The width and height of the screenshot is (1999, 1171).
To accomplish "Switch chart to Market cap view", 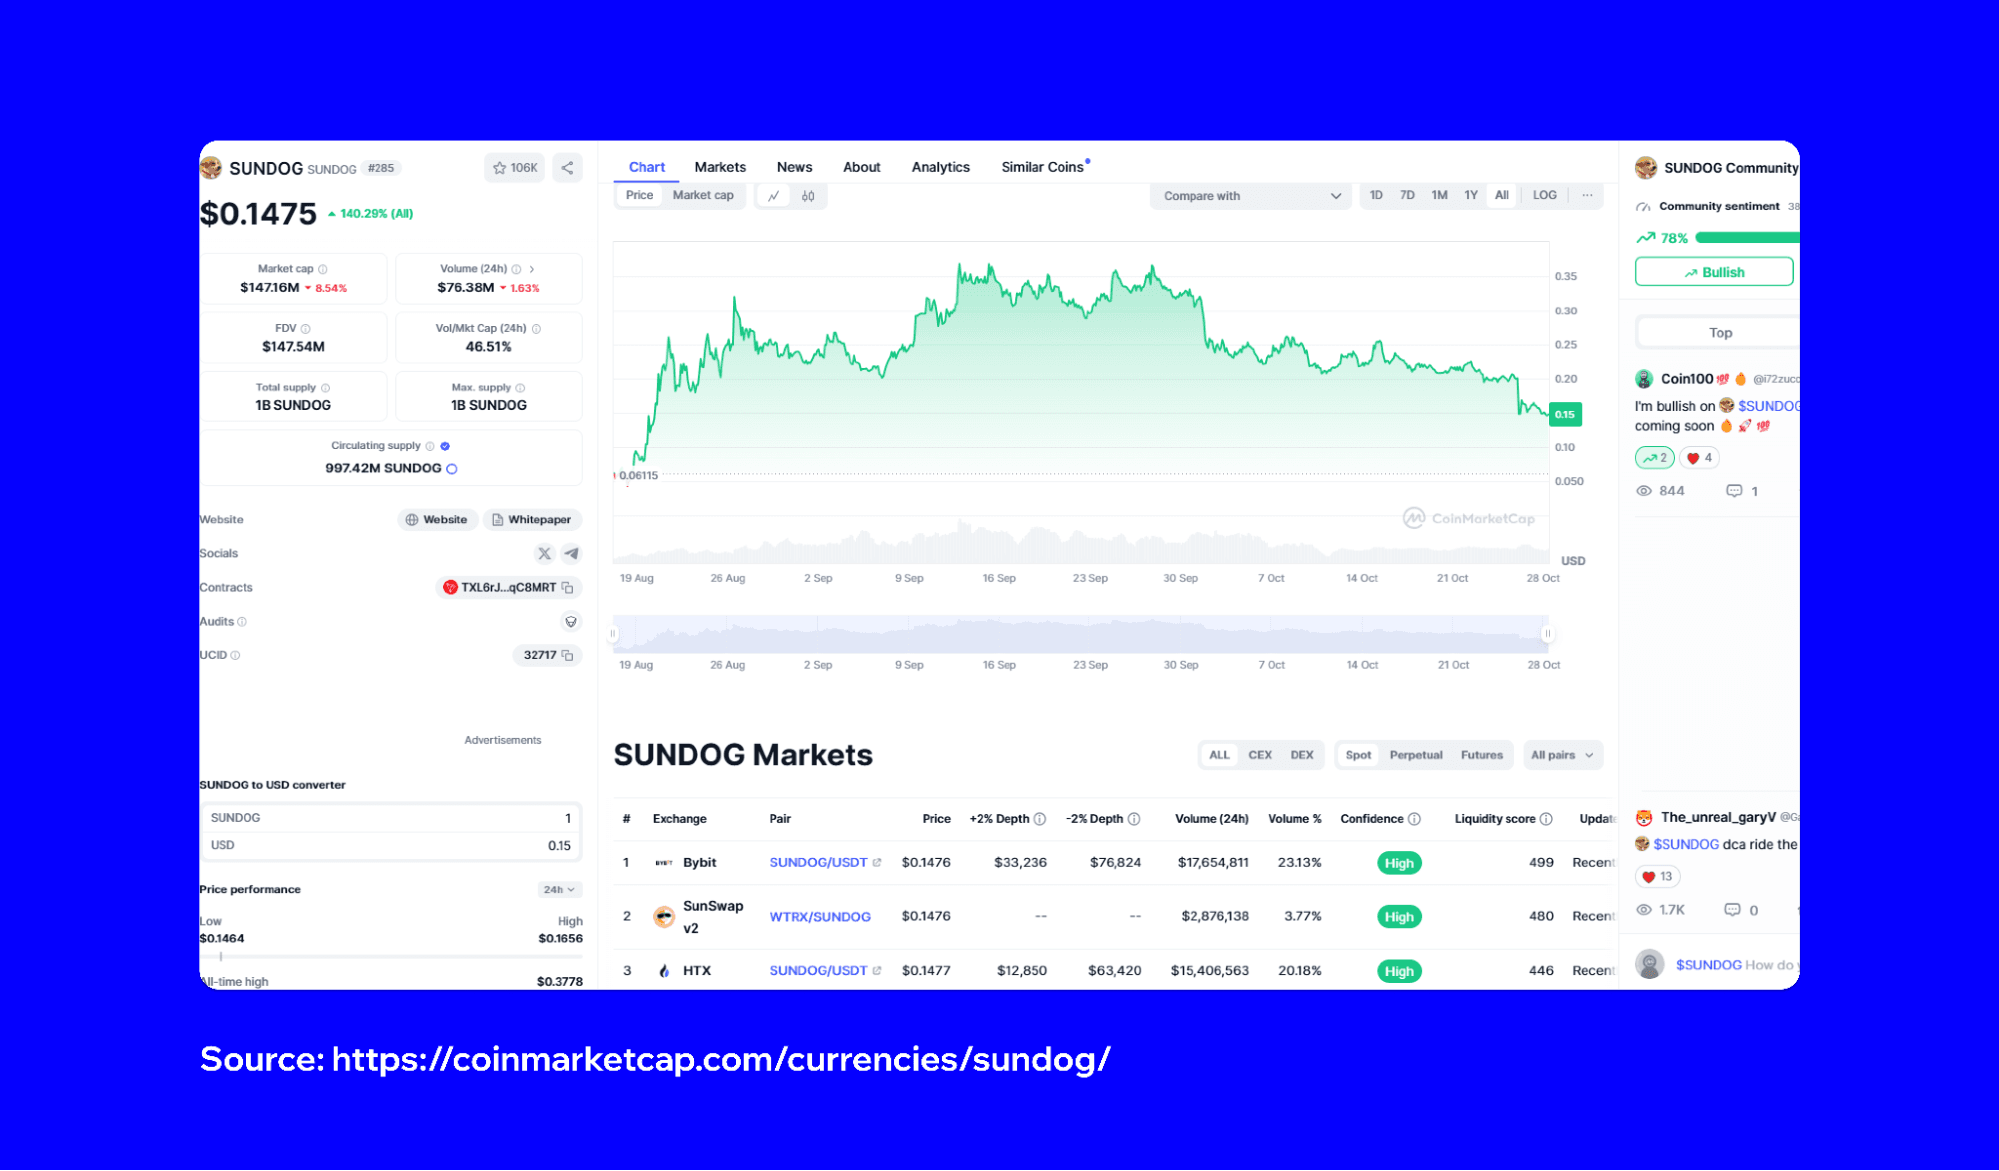I will point(703,196).
